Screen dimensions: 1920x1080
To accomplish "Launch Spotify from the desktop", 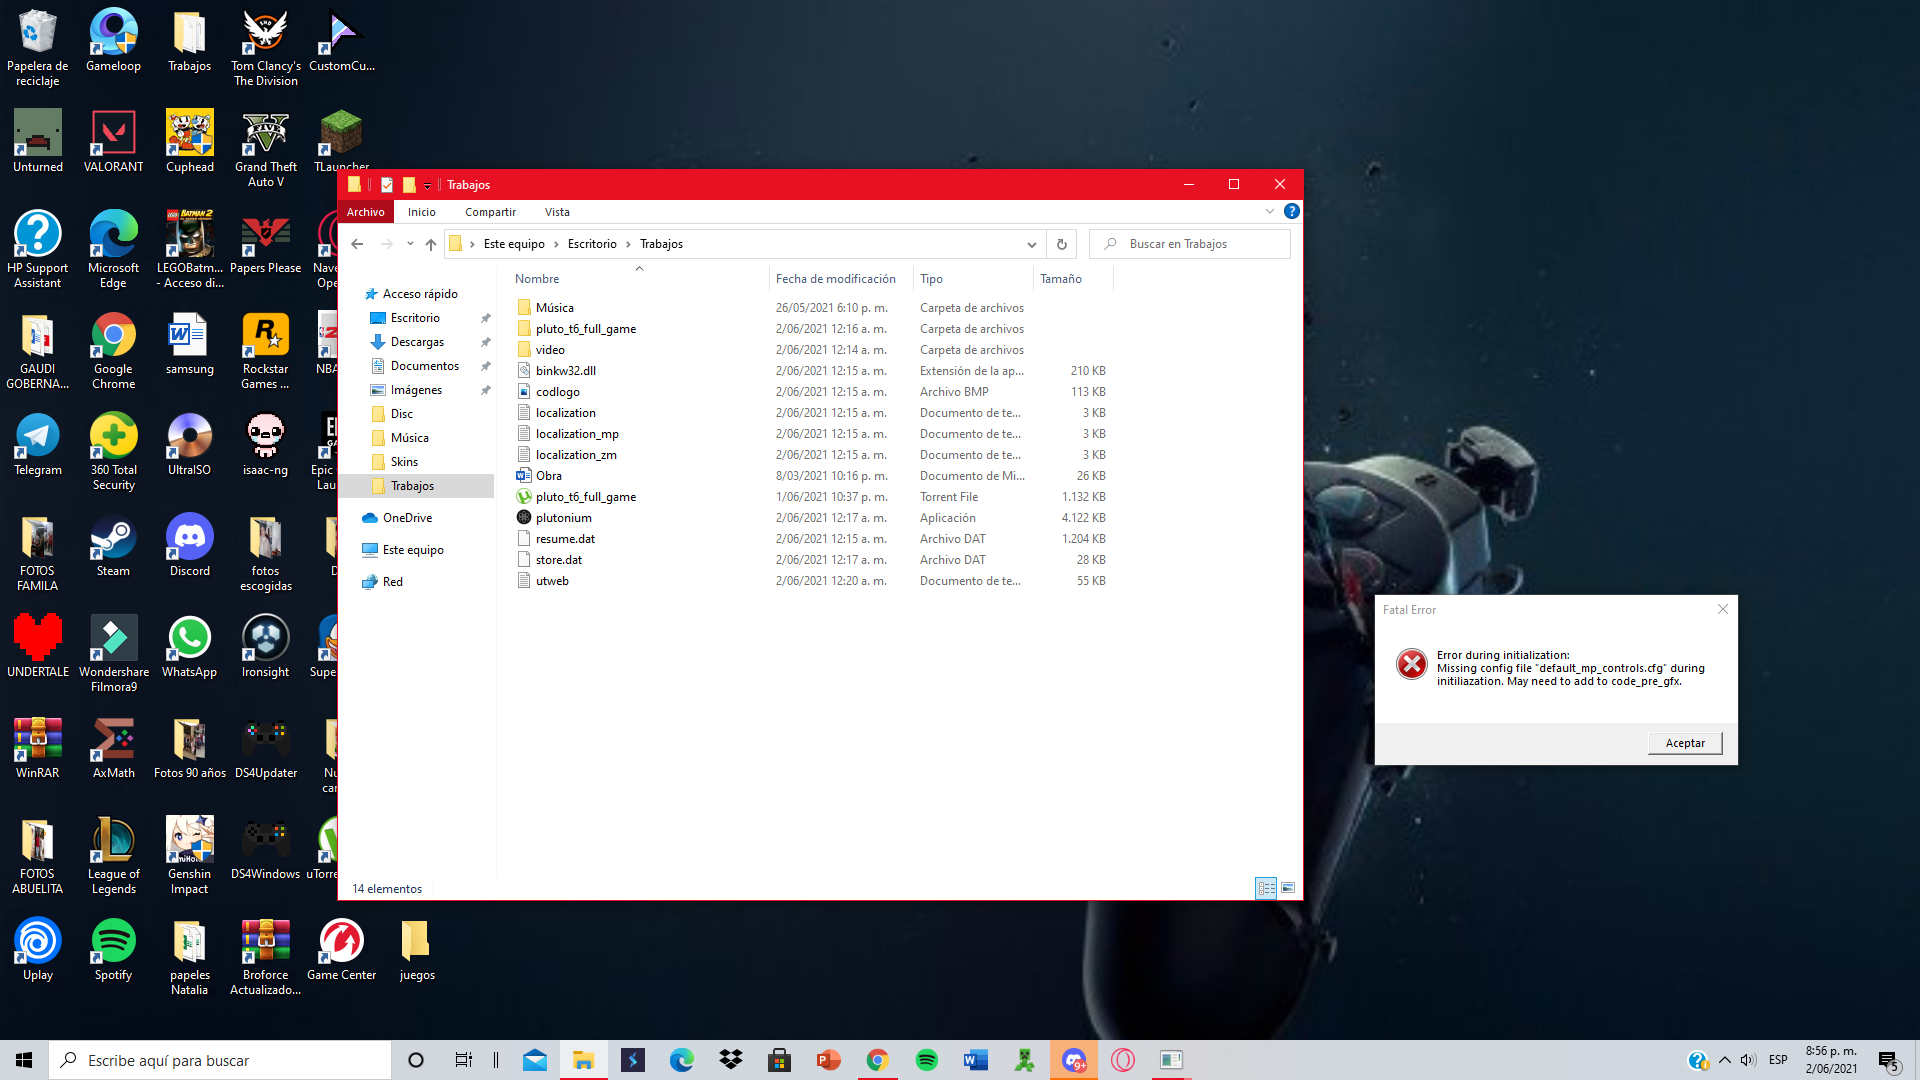I will pyautogui.click(x=113, y=950).
